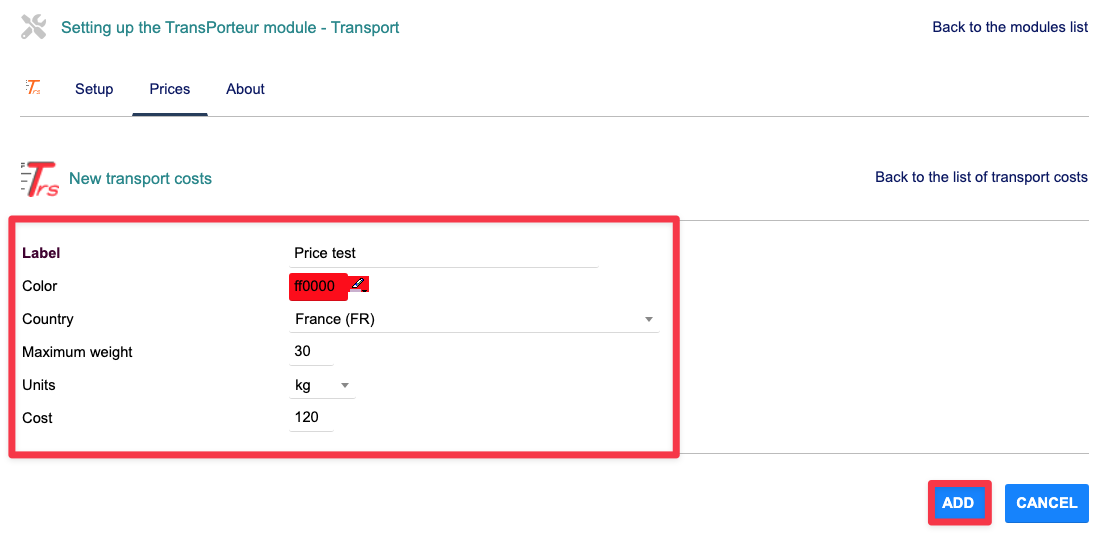Viewport: 1115px width, 545px height.
Task: Click the bold Label field caption
Action: [41, 253]
